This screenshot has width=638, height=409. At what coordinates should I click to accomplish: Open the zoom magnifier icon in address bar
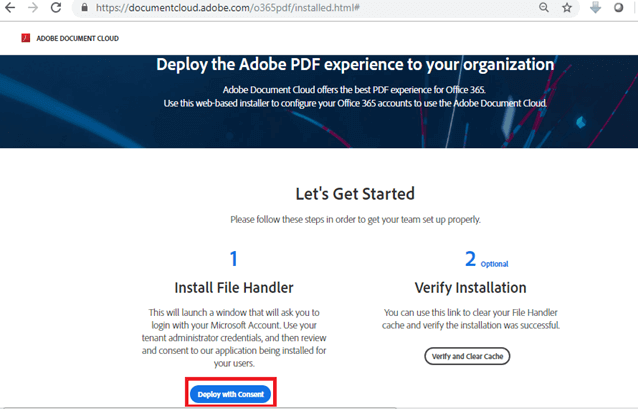pos(544,7)
